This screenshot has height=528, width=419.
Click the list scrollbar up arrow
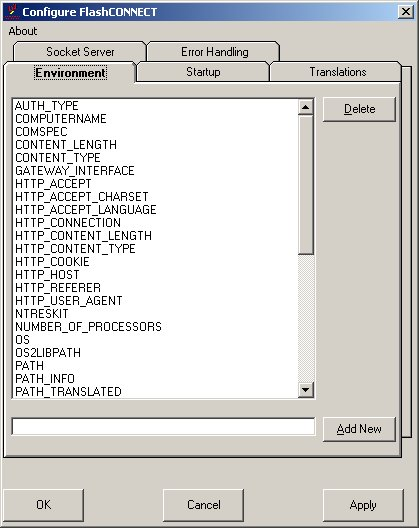pyautogui.click(x=306, y=107)
